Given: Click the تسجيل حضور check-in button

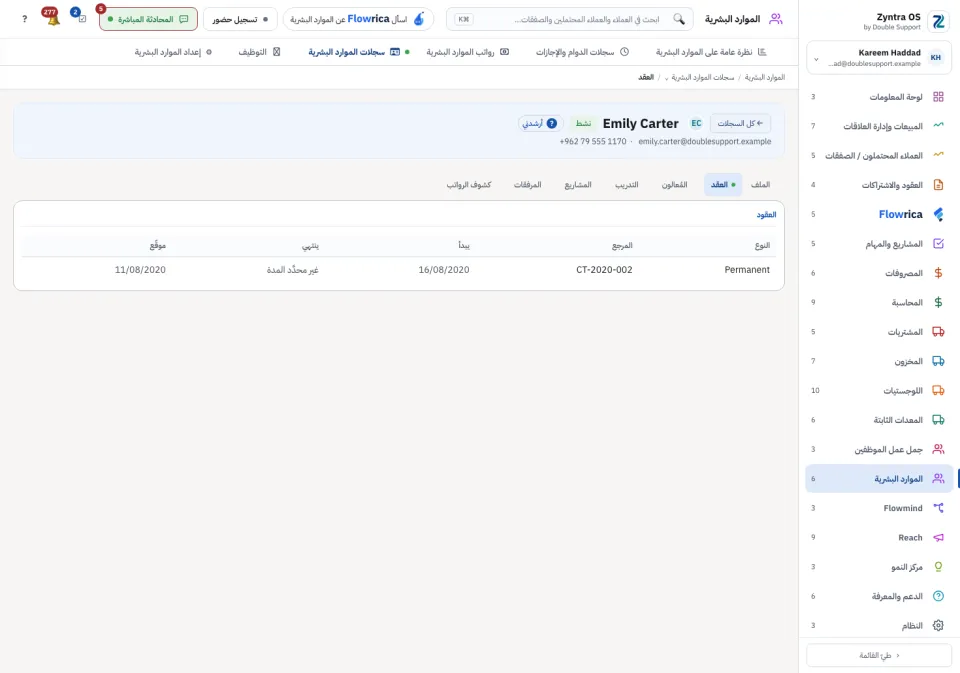Looking at the screenshot, I should (240, 19).
